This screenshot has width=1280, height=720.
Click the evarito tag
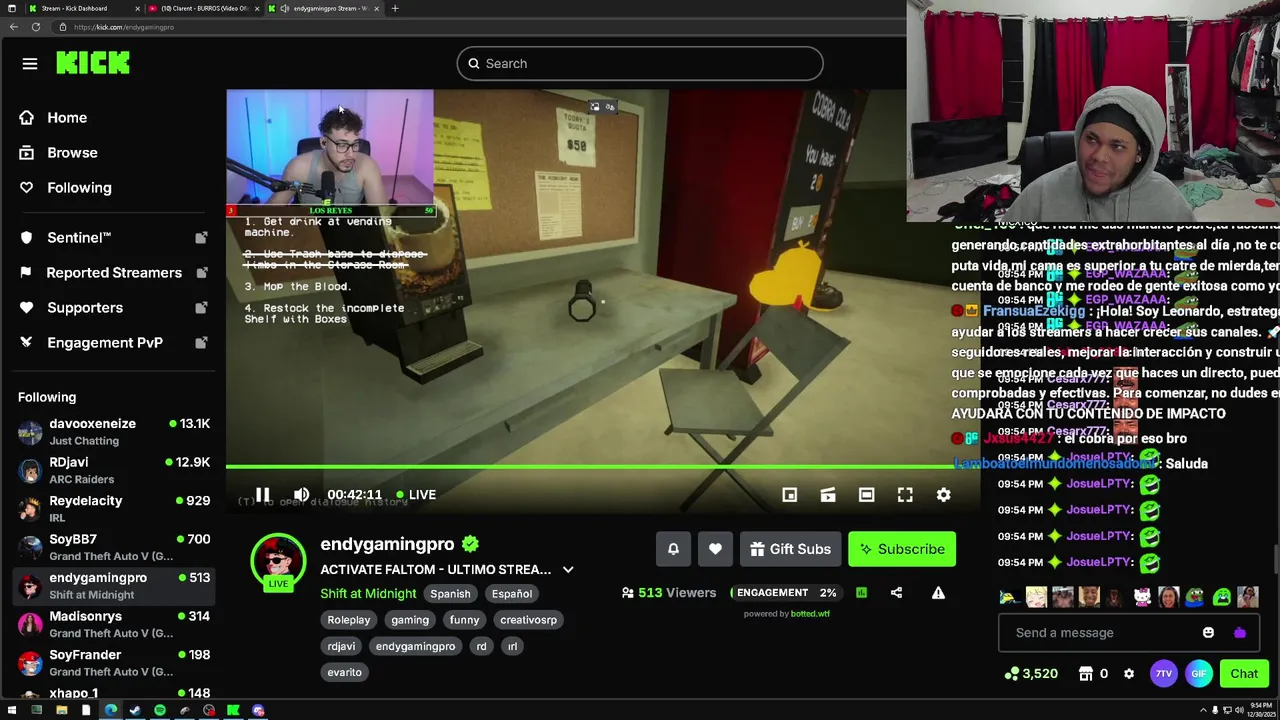tap(344, 672)
